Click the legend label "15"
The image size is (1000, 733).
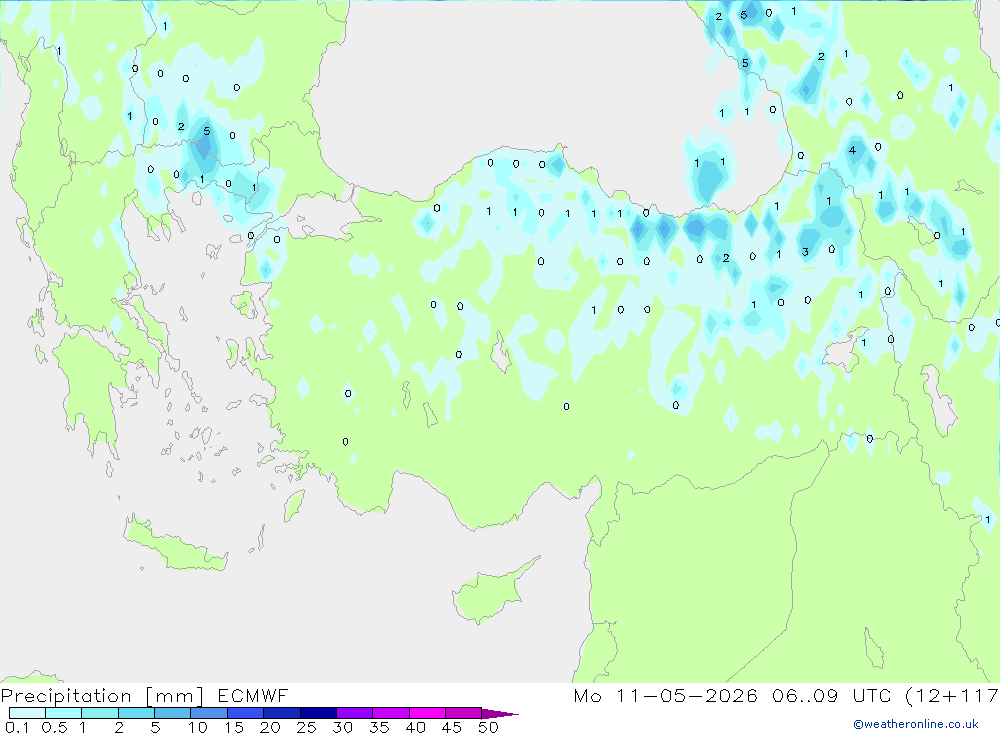(x=234, y=727)
